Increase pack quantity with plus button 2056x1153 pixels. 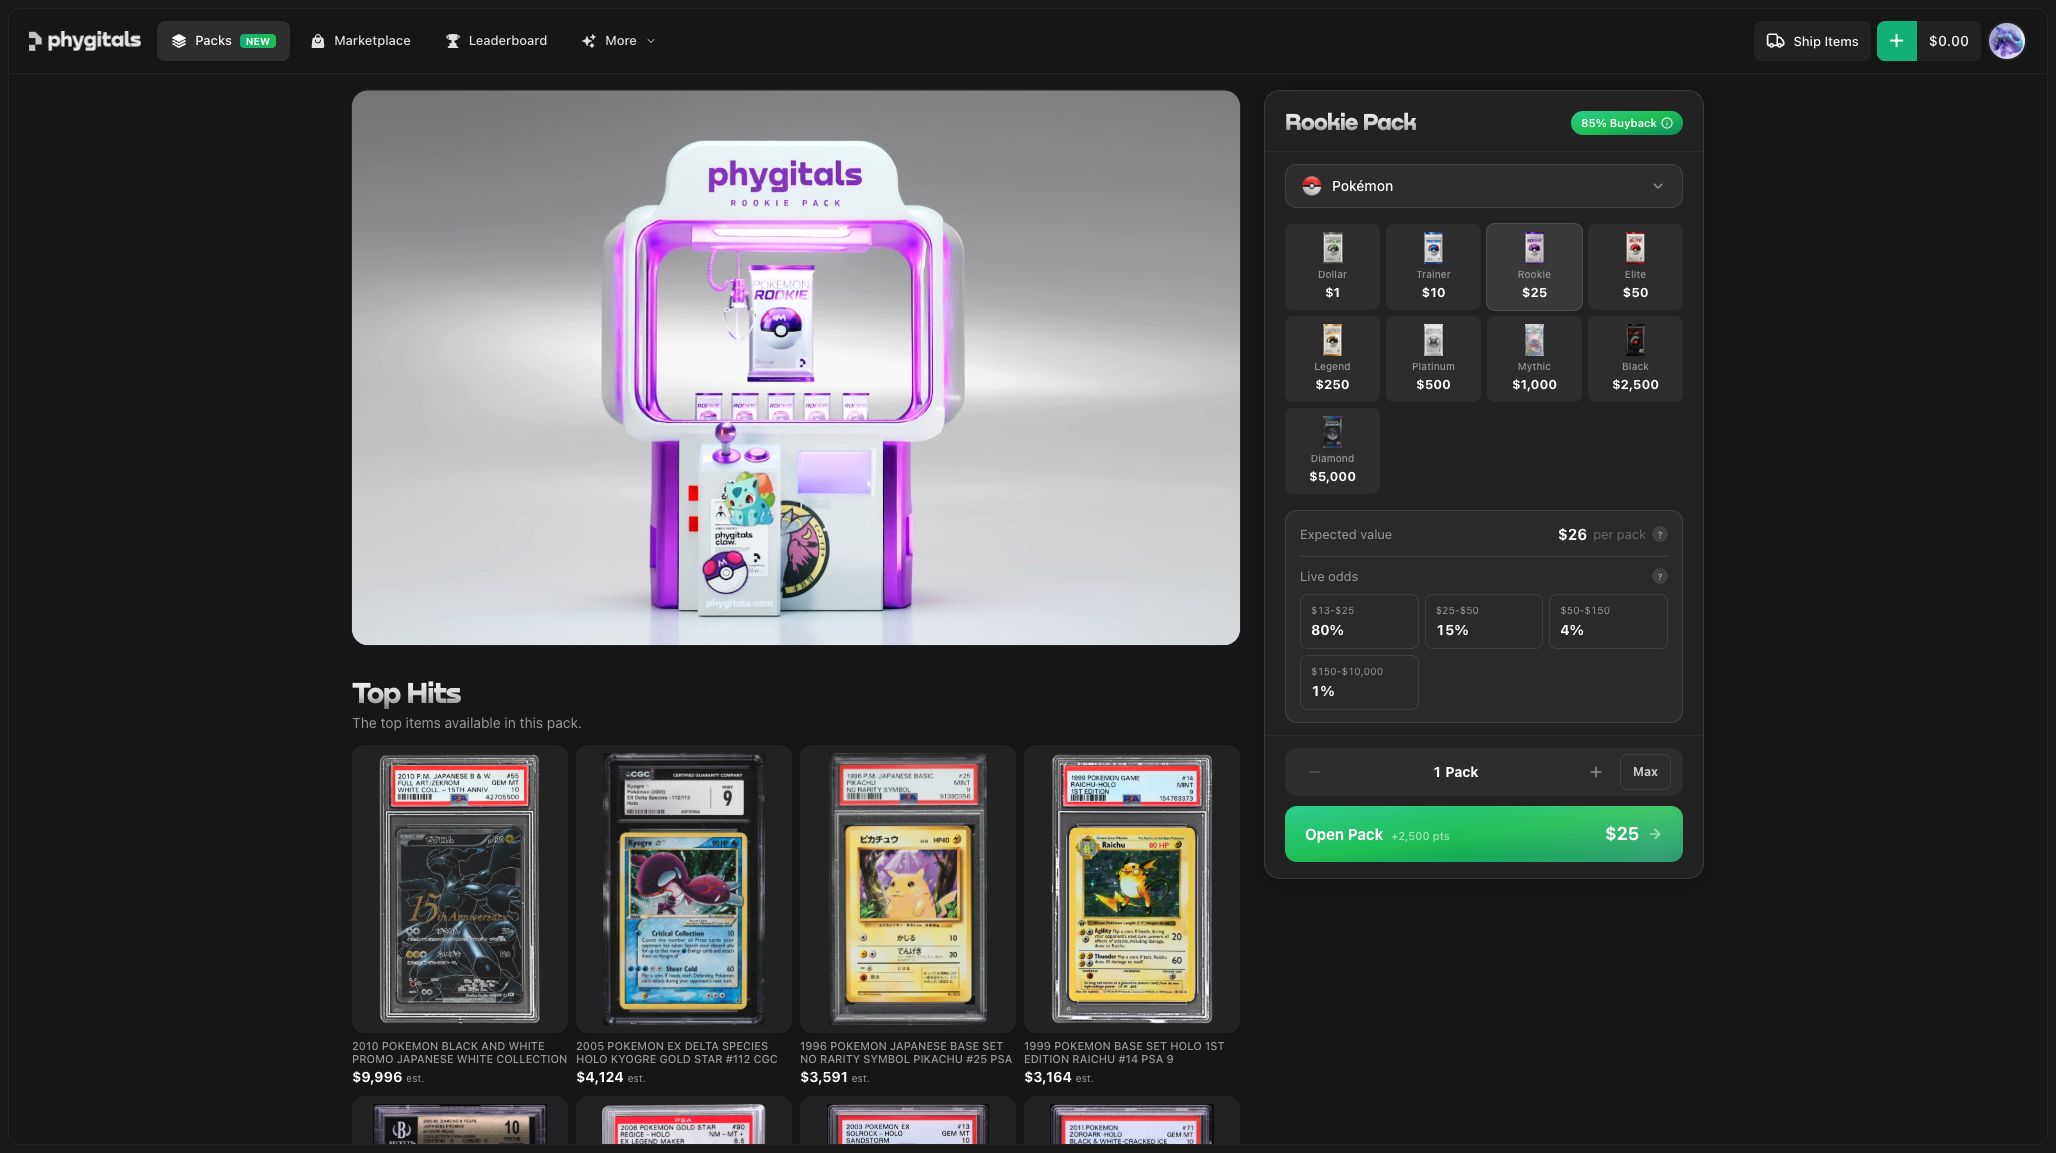click(x=1596, y=772)
